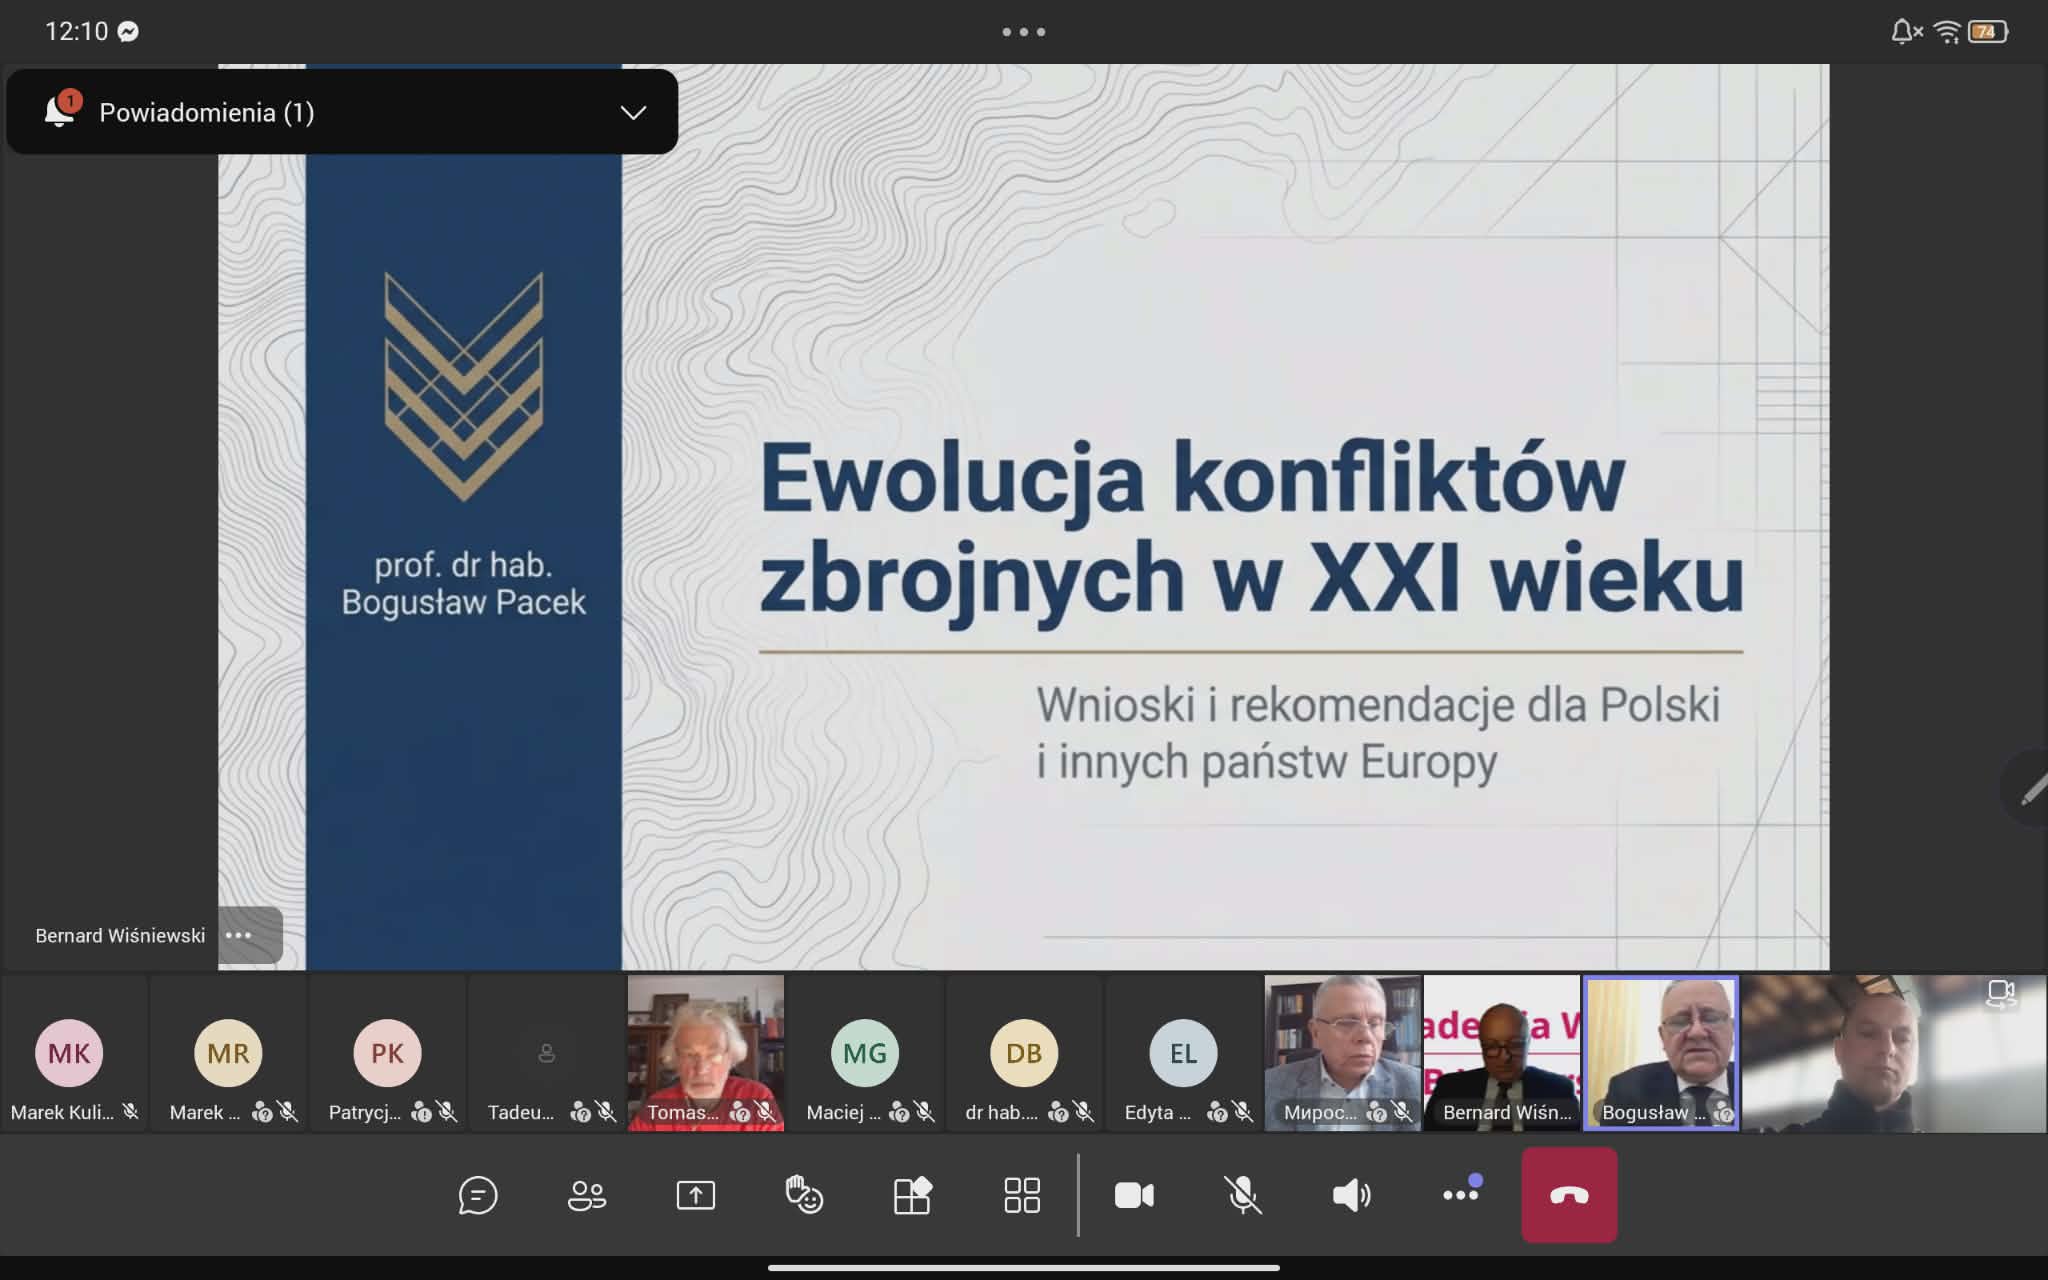2048x1280 pixels.
Task: Turn on your camera
Action: coord(1135,1194)
